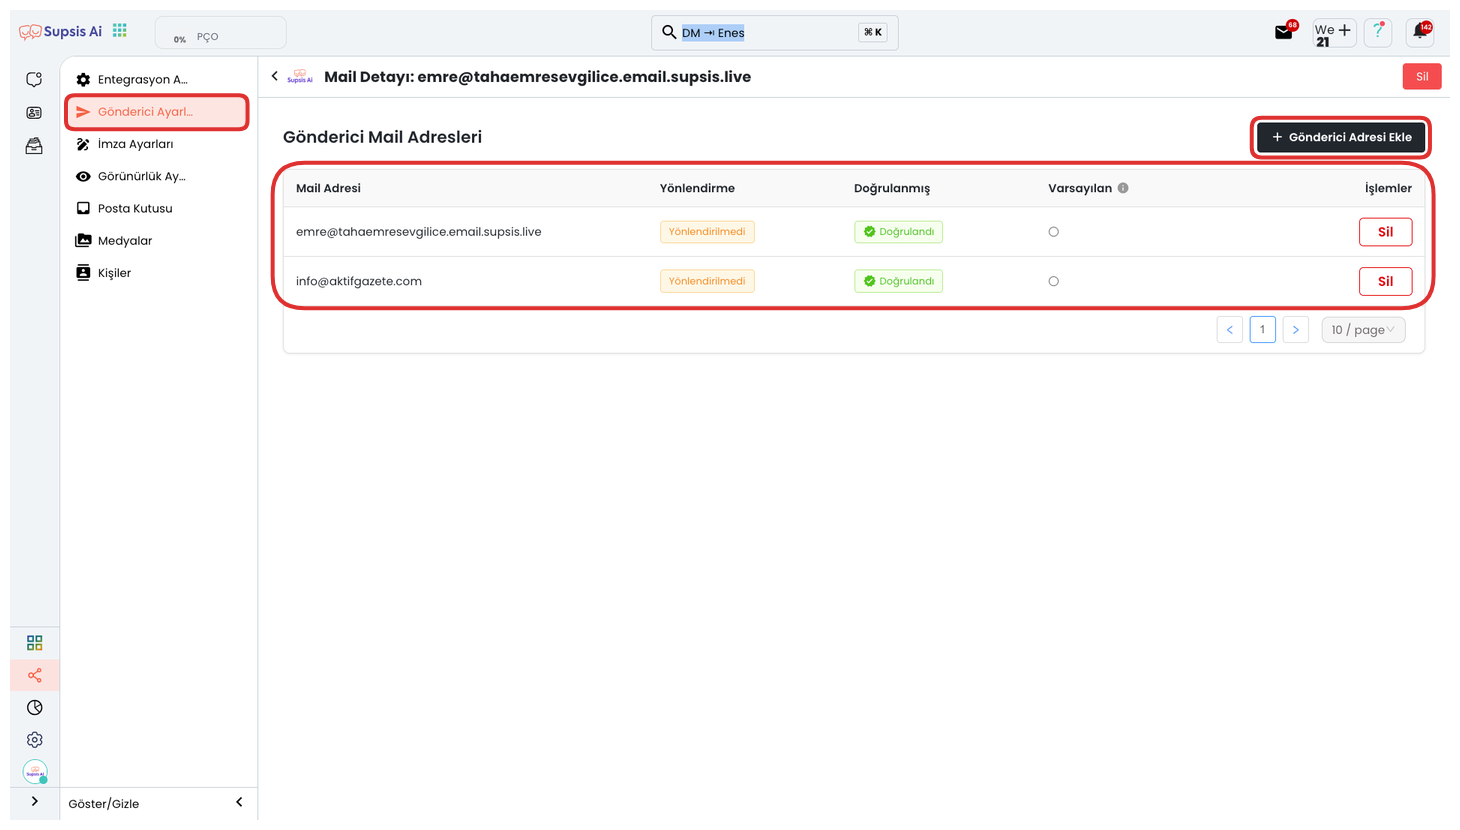Click Gönderici Mail Adresleri heading
The height and width of the screenshot is (830, 1460).
382,137
